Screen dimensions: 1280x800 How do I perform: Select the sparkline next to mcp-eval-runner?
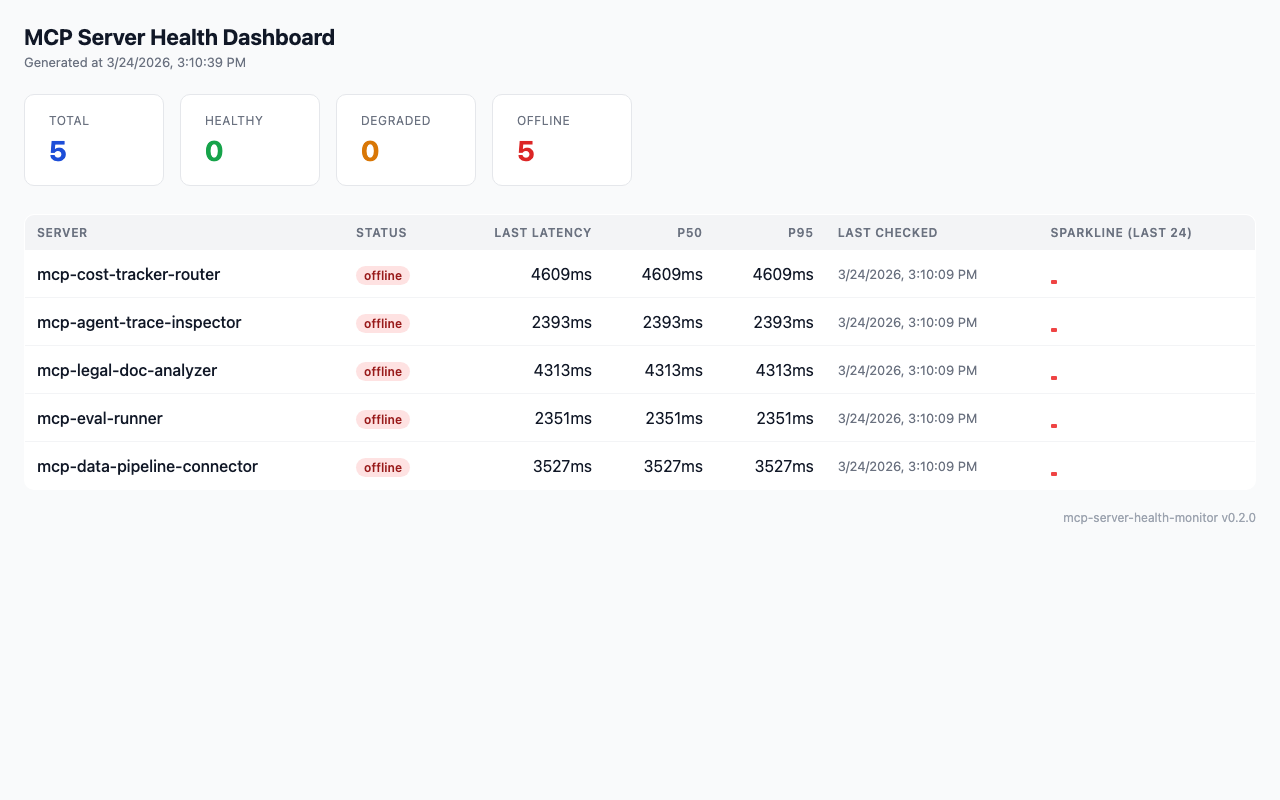click(x=1053, y=426)
